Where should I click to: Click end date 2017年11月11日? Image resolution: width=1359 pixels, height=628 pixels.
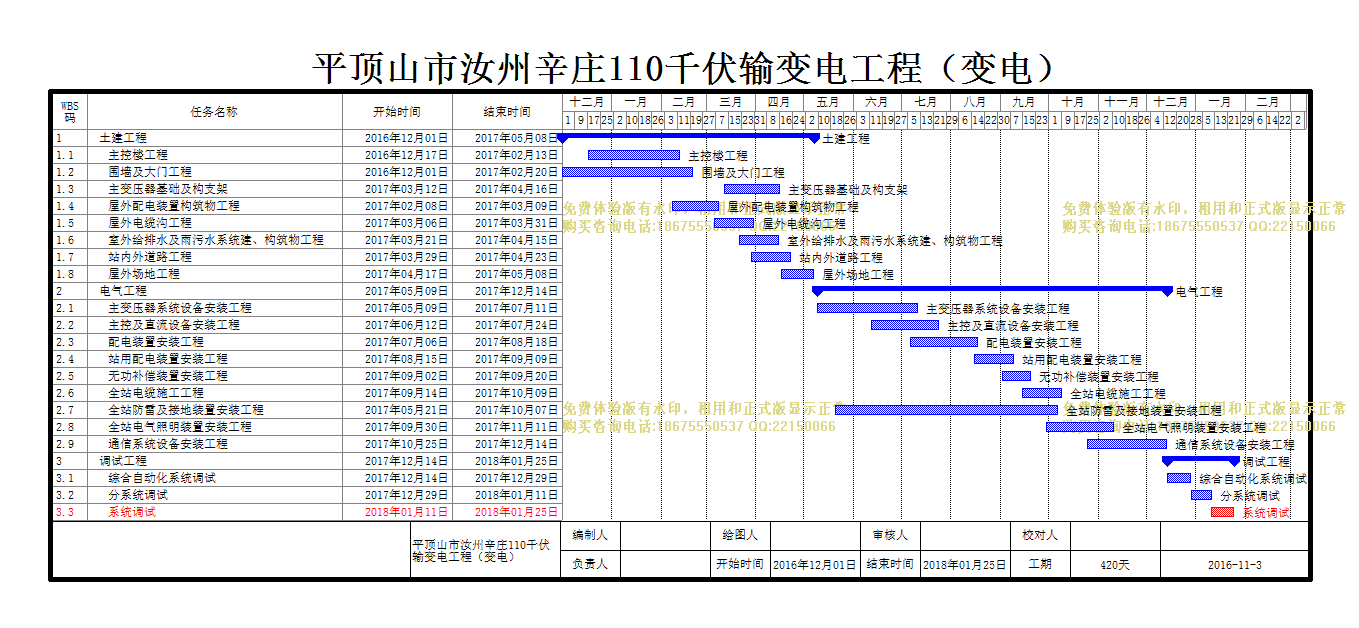516,427
